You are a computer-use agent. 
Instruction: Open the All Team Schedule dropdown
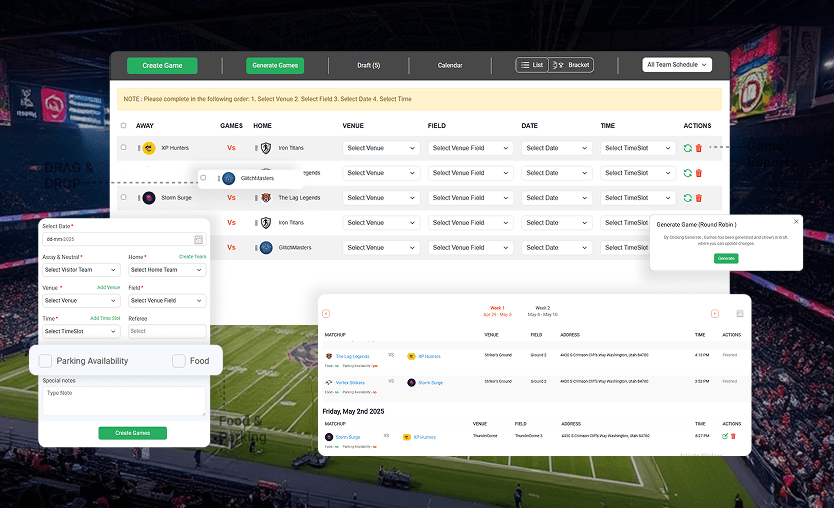(x=677, y=65)
